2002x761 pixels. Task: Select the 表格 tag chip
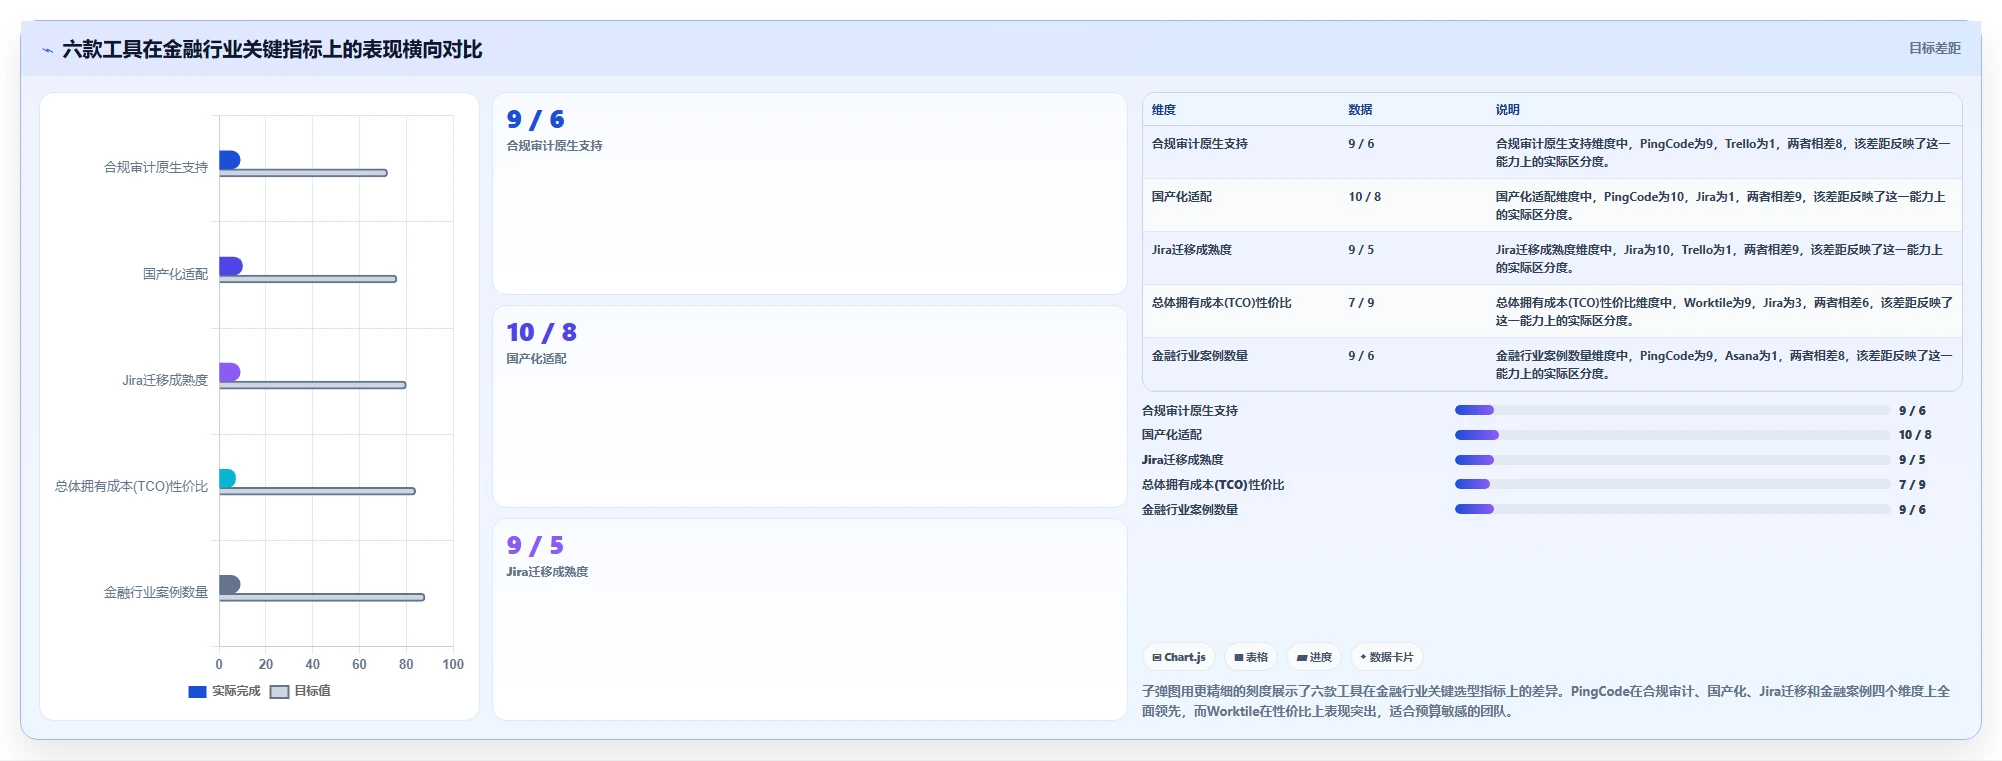1251,657
